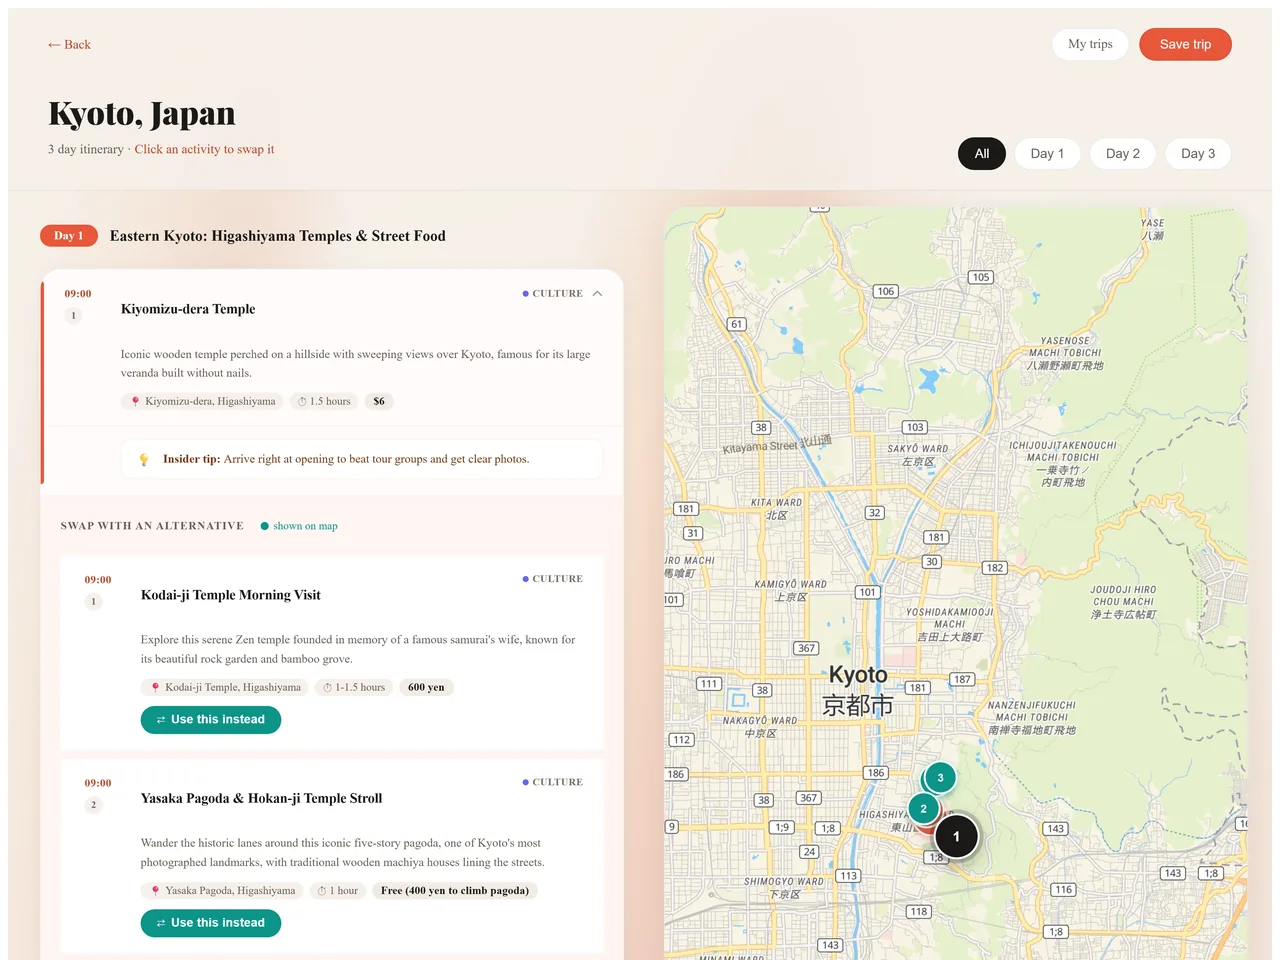Click the CULTURE label on Yasaka Pagoda card
The width and height of the screenshot is (1280, 960).
pyautogui.click(x=552, y=782)
